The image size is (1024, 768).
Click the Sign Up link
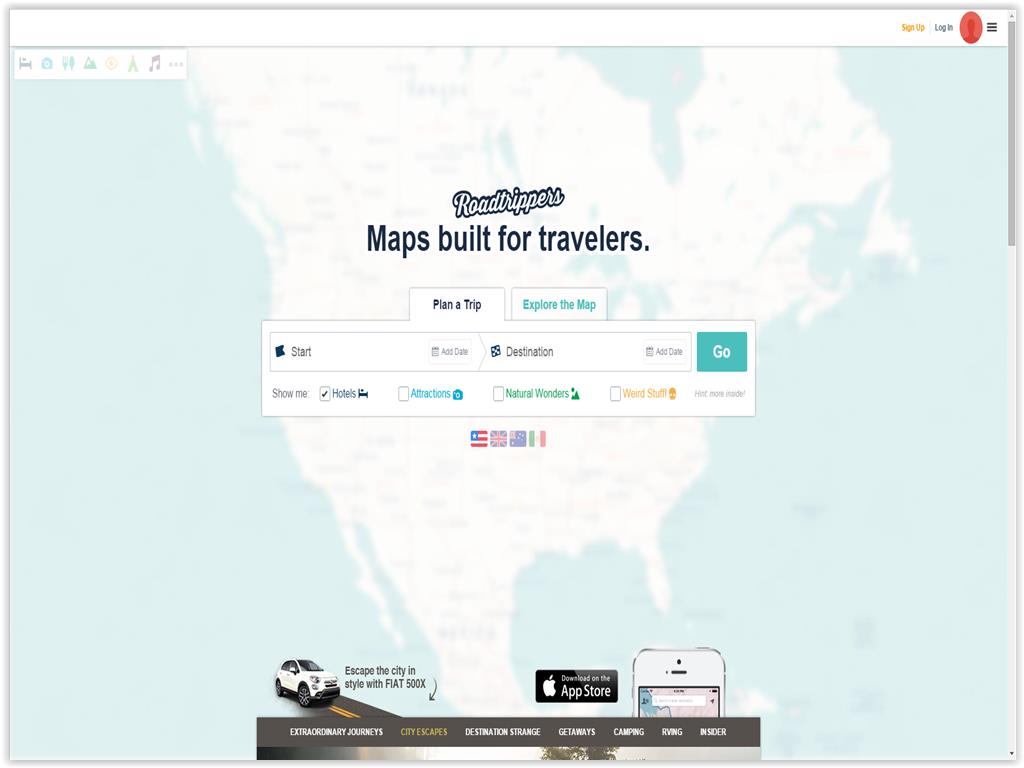coord(913,27)
